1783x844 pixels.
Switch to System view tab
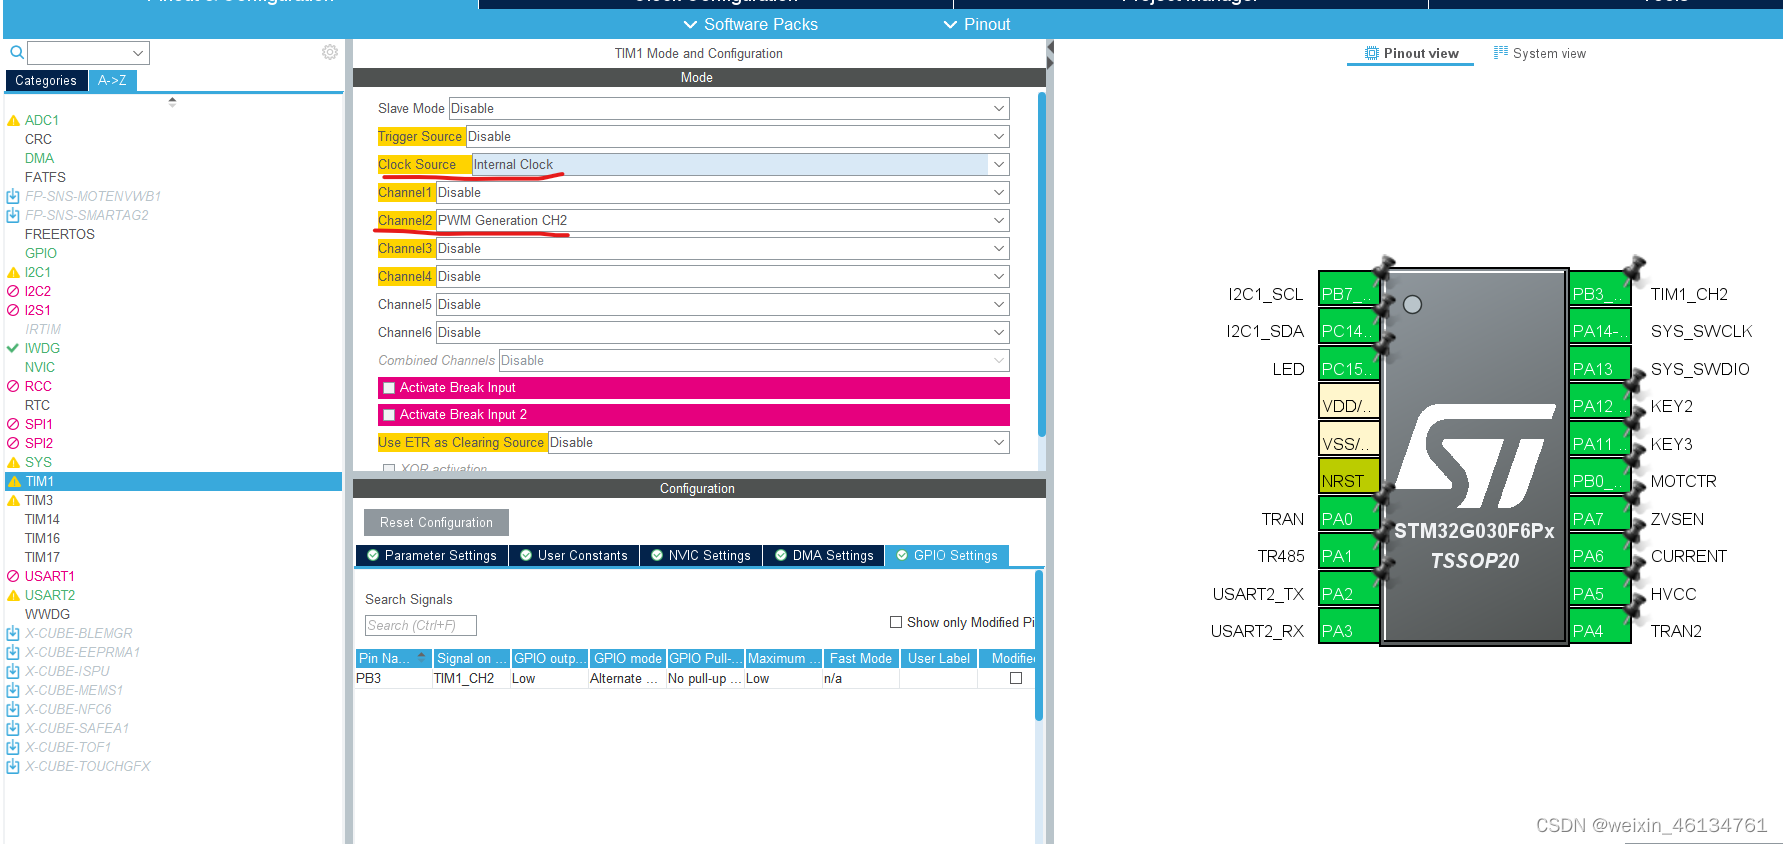tap(1539, 53)
